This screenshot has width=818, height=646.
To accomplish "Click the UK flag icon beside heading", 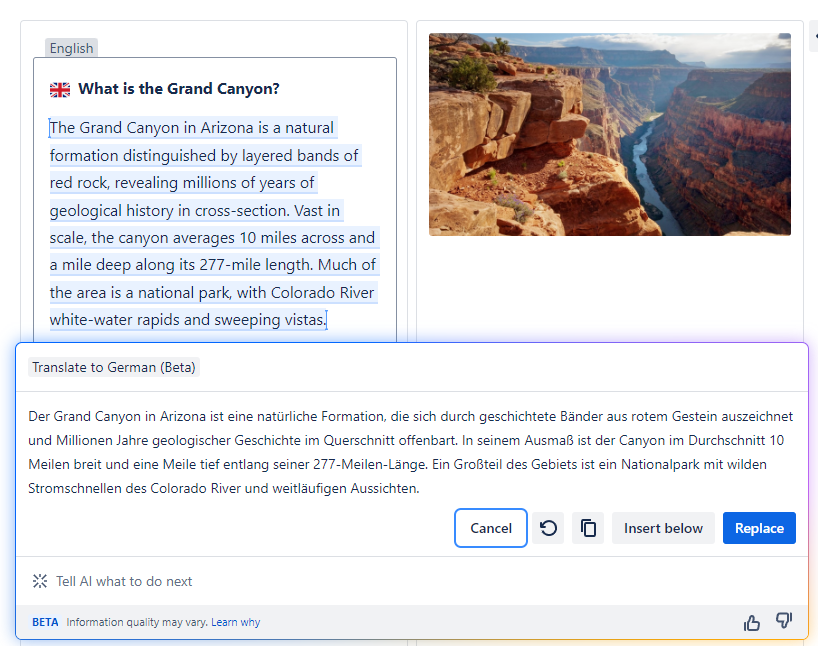I will 60,90.
